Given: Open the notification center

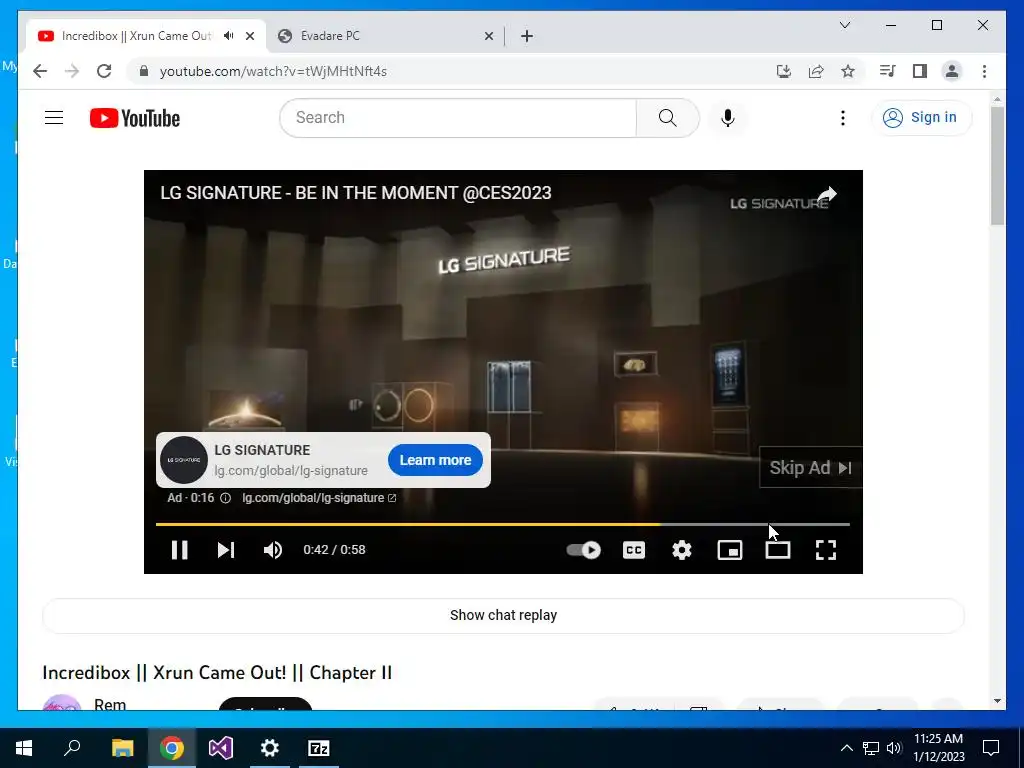Looking at the screenshot, I should 991,748.
